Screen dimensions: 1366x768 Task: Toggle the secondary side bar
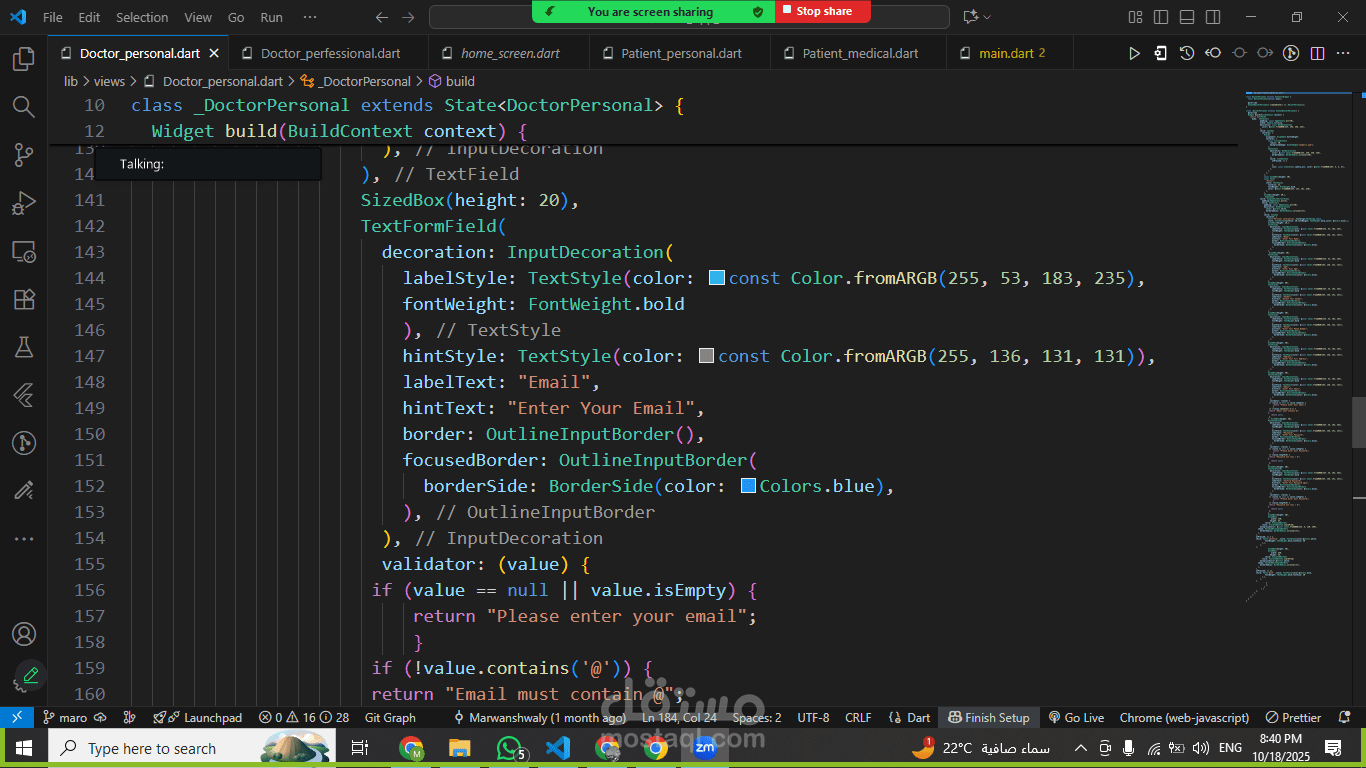(x=1212, y=17)
